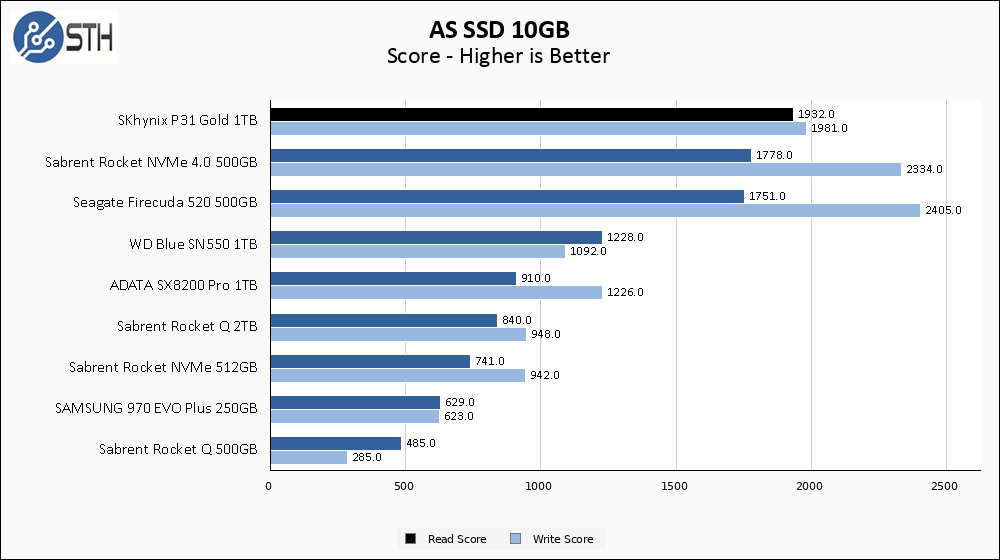This screenshot has height=560, width=1000.
Task: Click the x-axis label '0'
Action: [268, 486]
